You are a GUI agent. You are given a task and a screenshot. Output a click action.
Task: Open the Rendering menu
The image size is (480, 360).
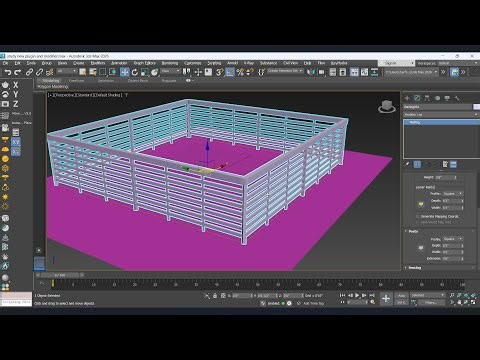click(x=170, y=63)
